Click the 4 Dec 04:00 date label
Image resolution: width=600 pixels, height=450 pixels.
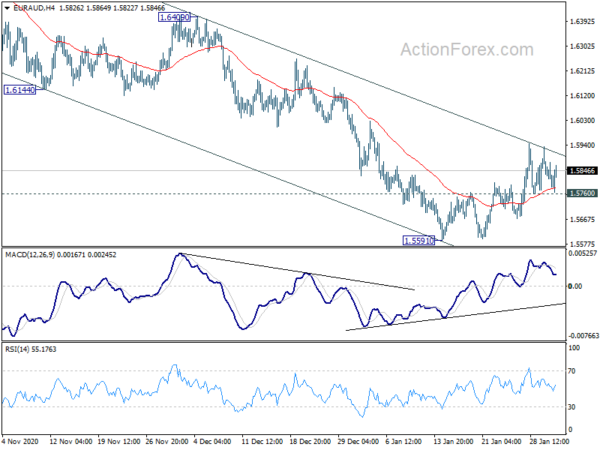coord(213,442)
